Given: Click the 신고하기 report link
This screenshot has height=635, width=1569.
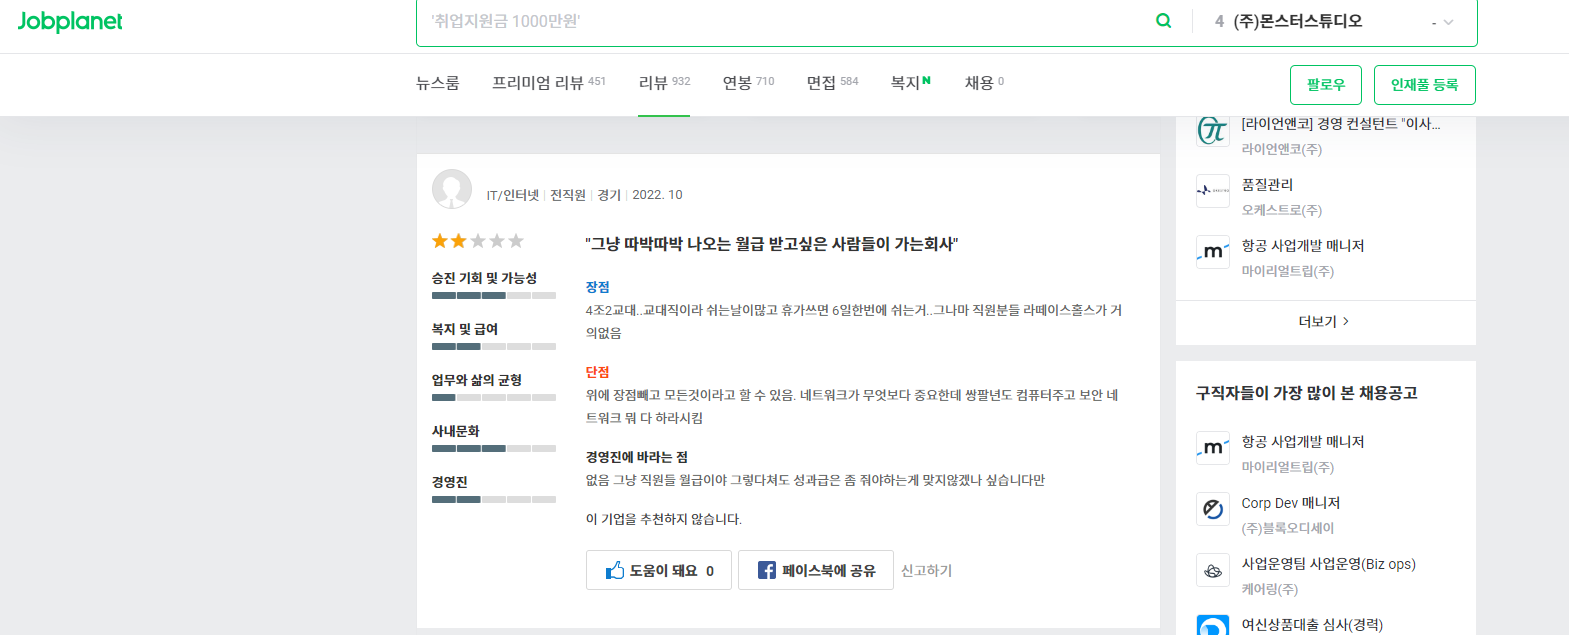Looking at the screenshot, I should click(x=926, y=571).
